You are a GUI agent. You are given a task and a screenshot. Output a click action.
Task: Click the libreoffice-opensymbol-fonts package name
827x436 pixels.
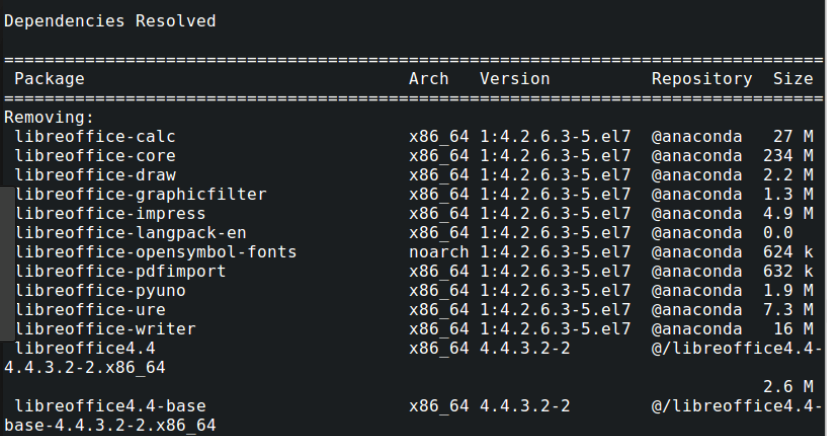[x=155, y=252]
